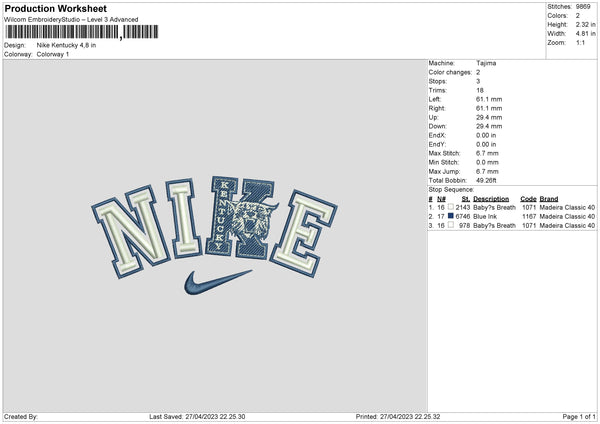
Task: Click the height value 2.32 in
Action: point(585,24)
